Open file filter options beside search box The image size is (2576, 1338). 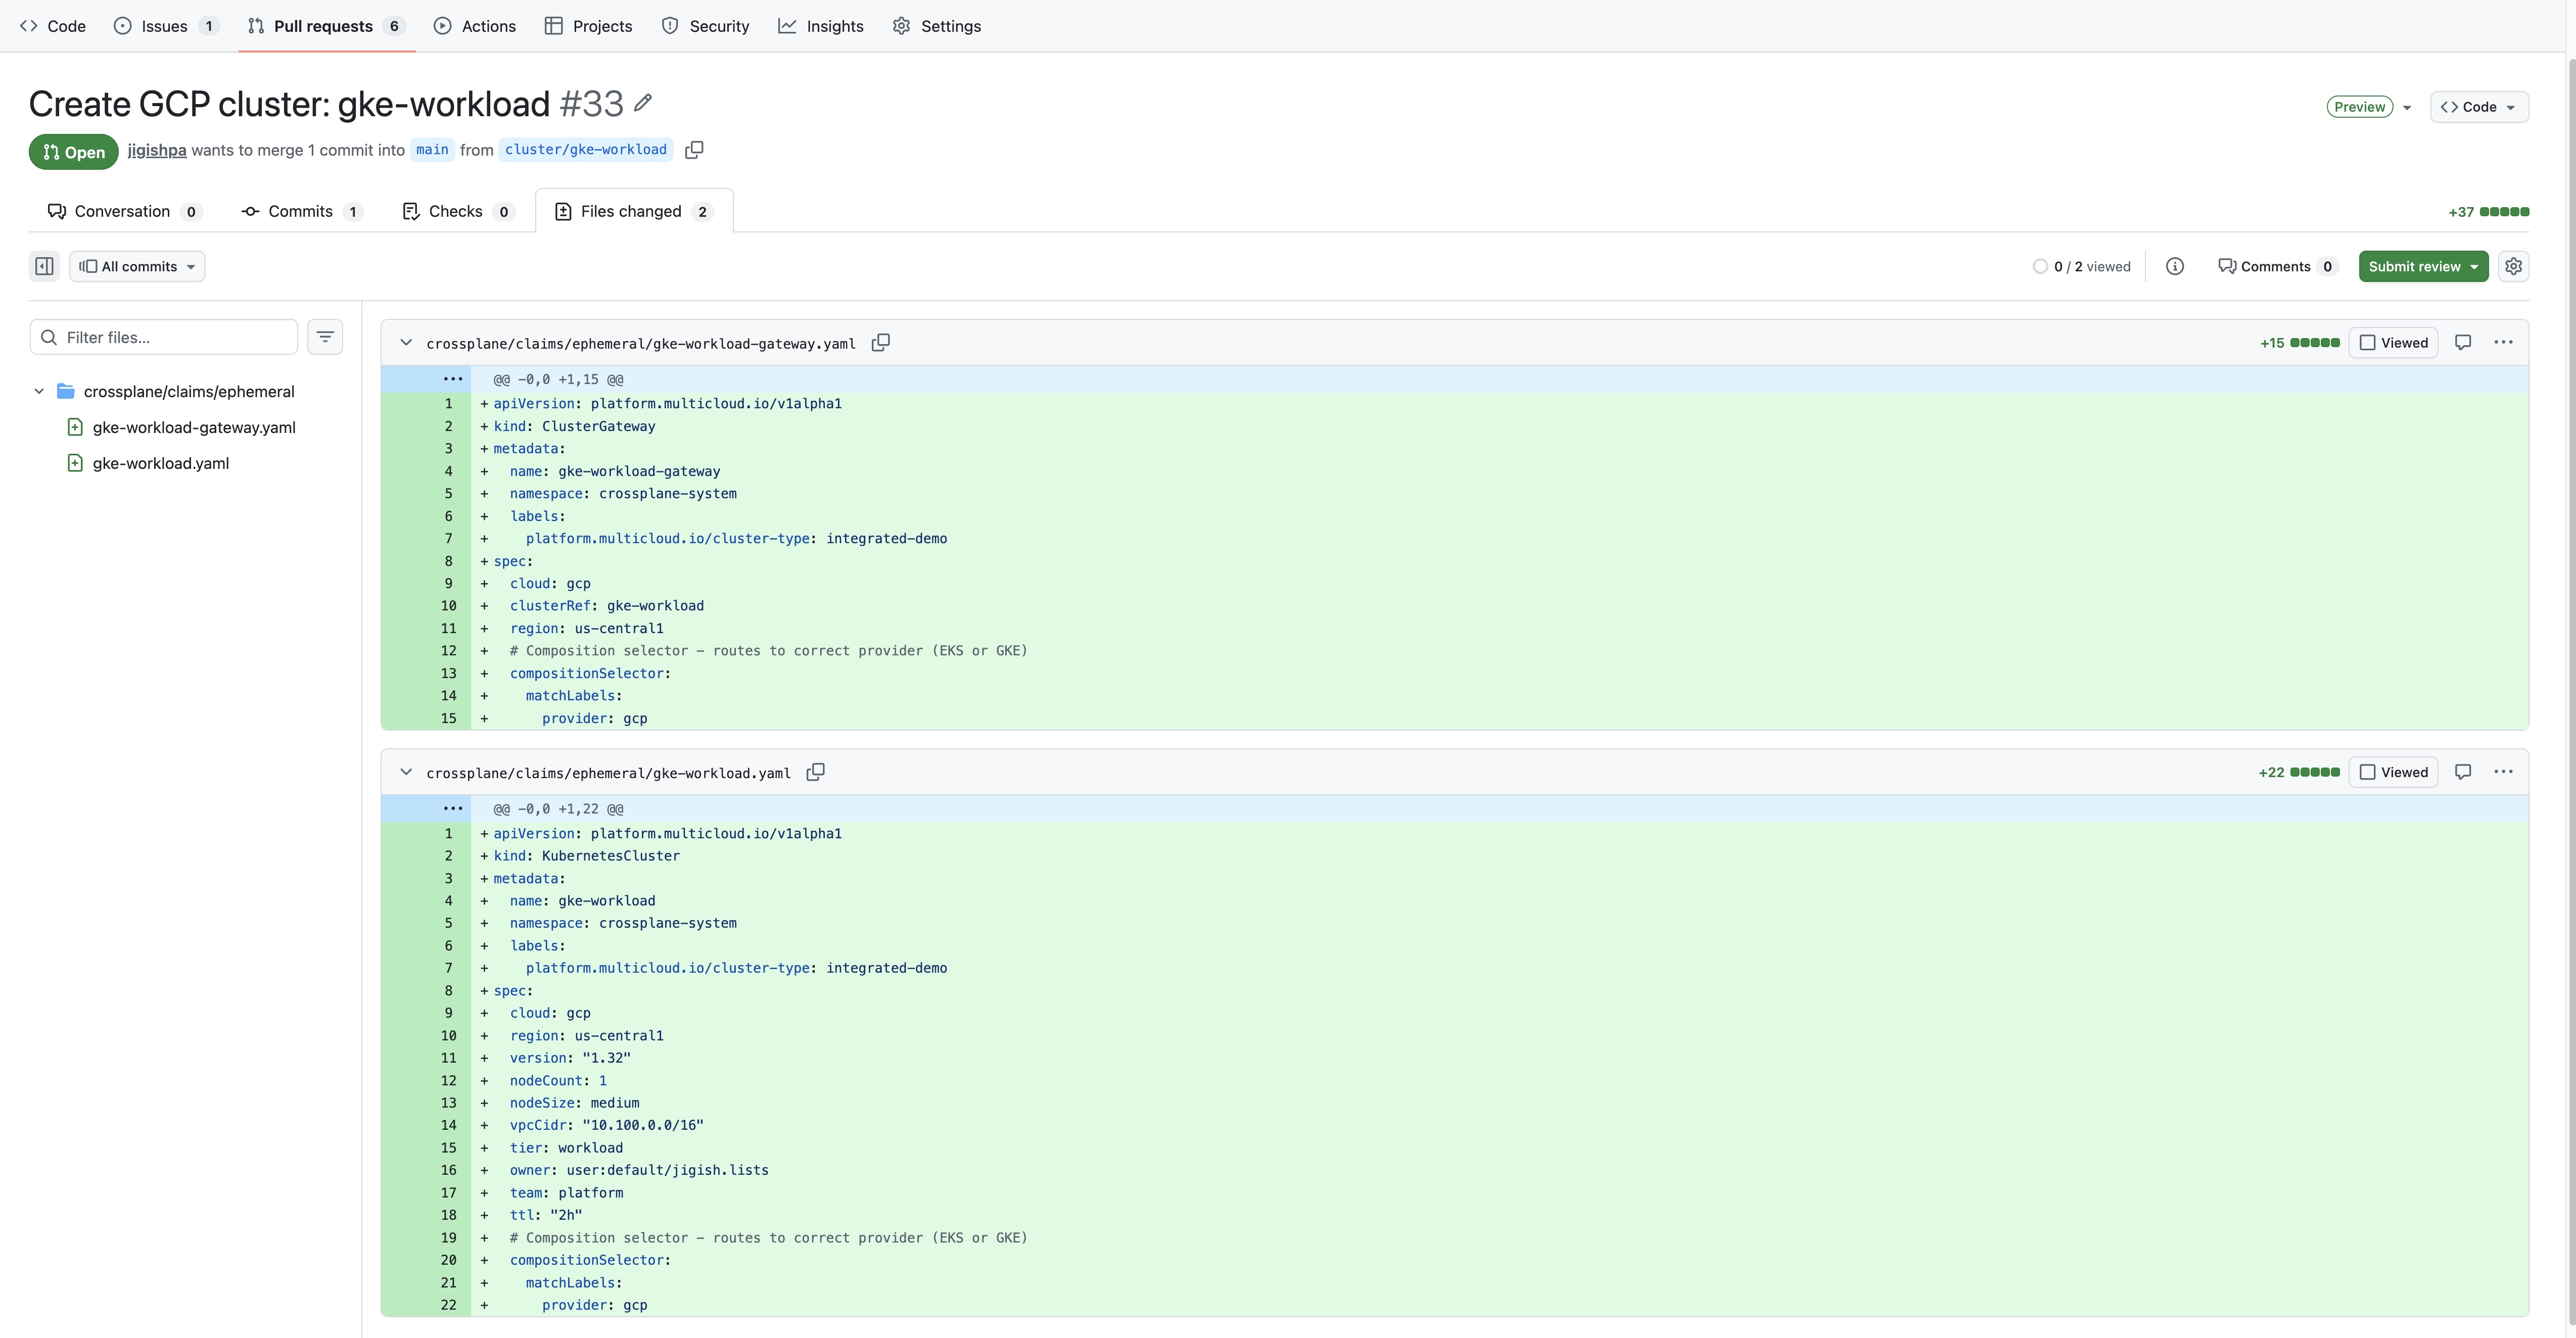(x=325, y=336)
